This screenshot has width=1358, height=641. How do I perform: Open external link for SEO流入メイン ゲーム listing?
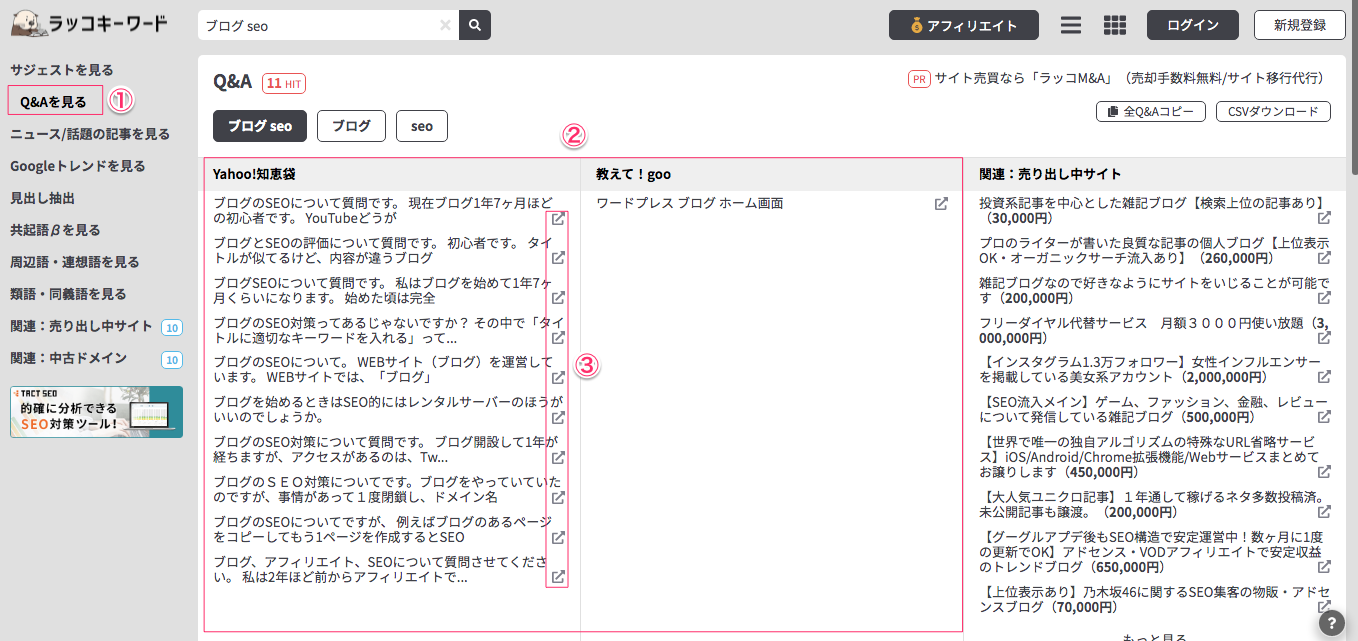(1324, 418)
